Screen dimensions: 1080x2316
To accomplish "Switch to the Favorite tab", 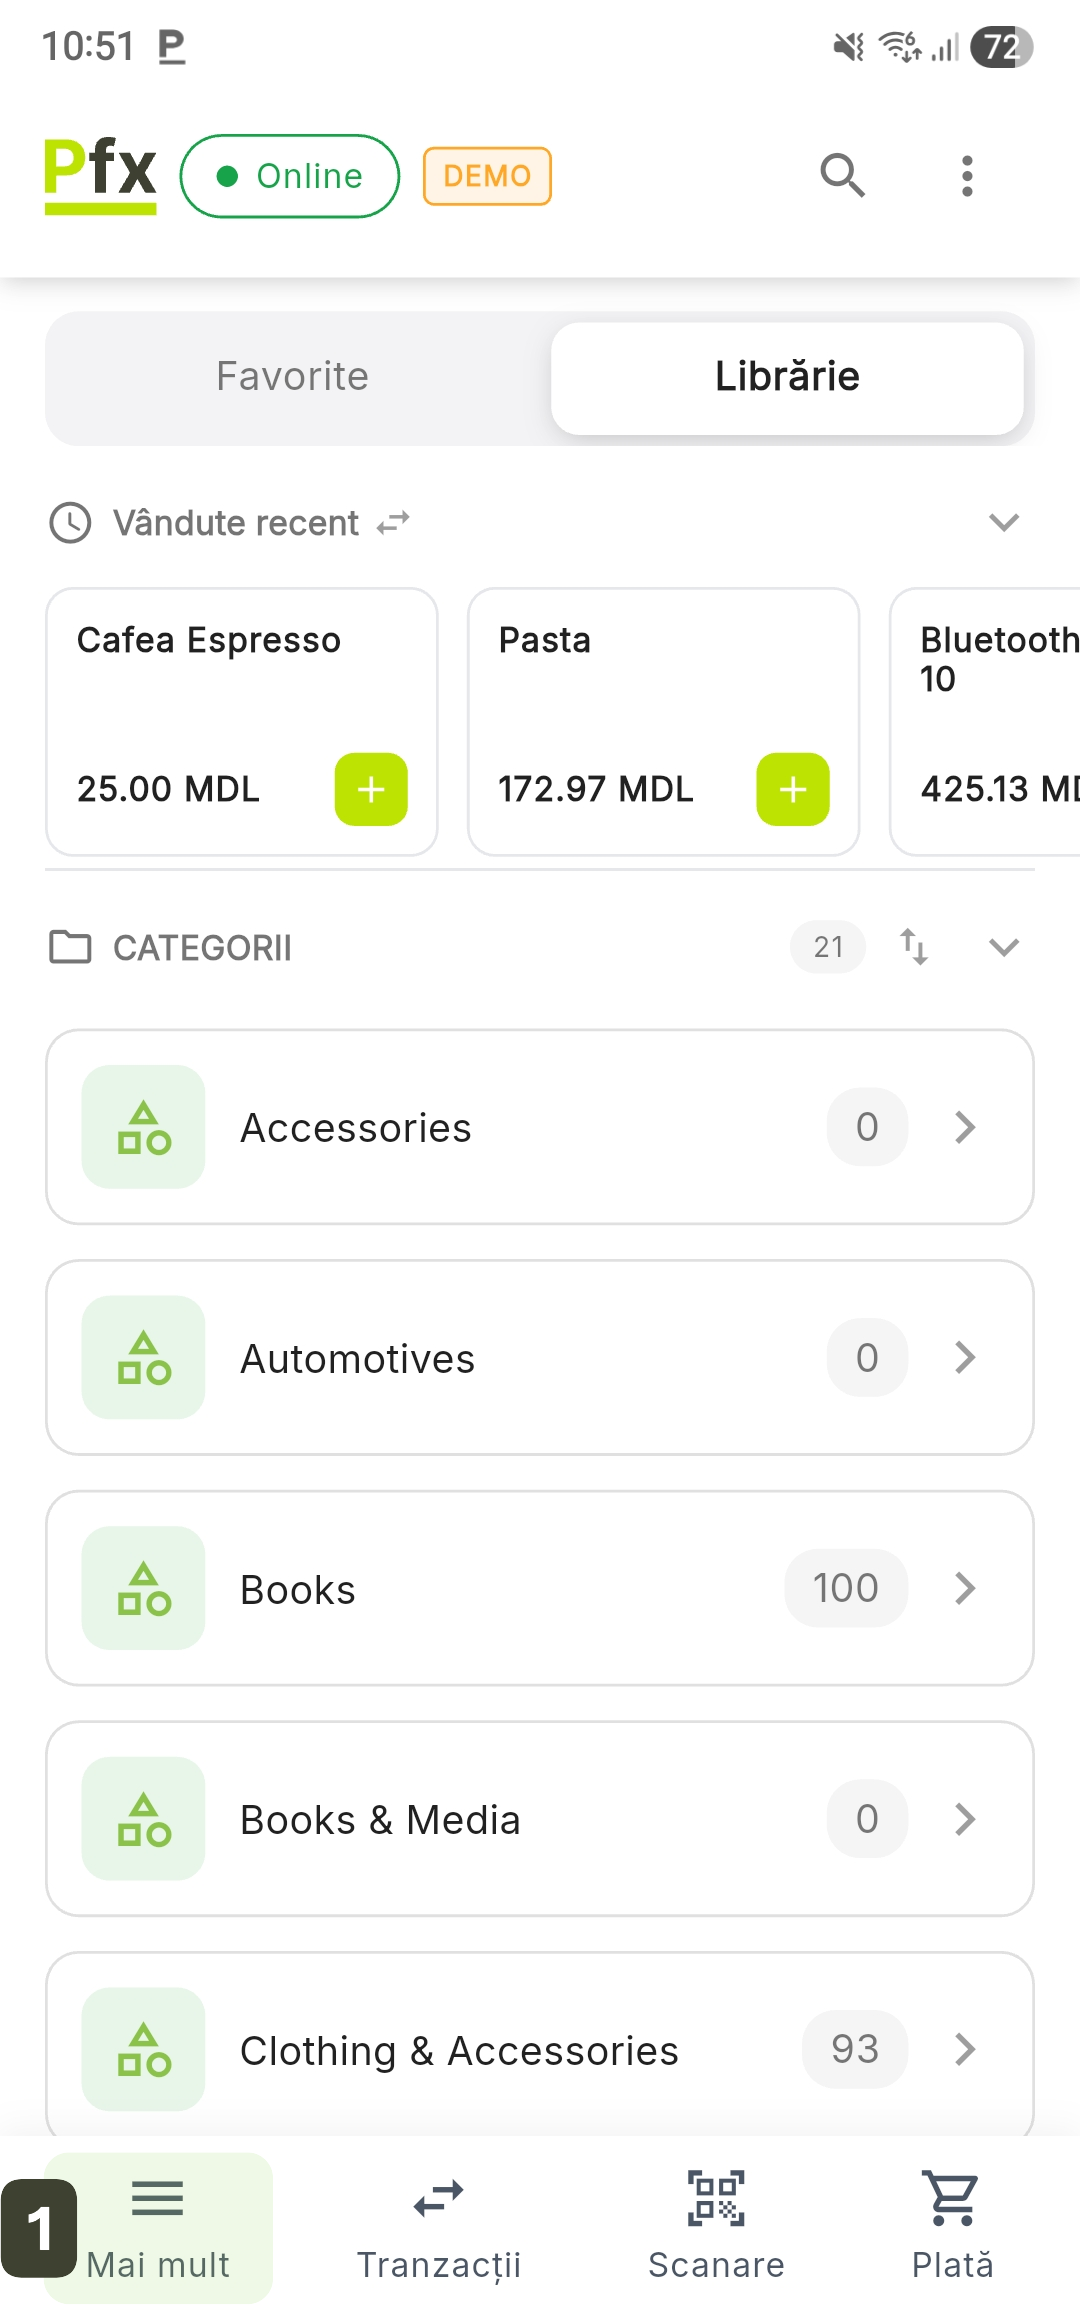I will tap(292, 377).
